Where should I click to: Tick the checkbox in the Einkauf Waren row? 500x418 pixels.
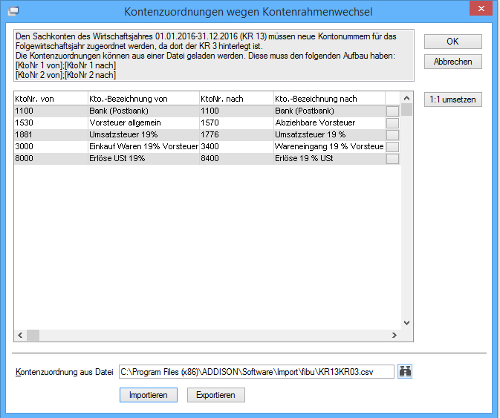(392, 147)
